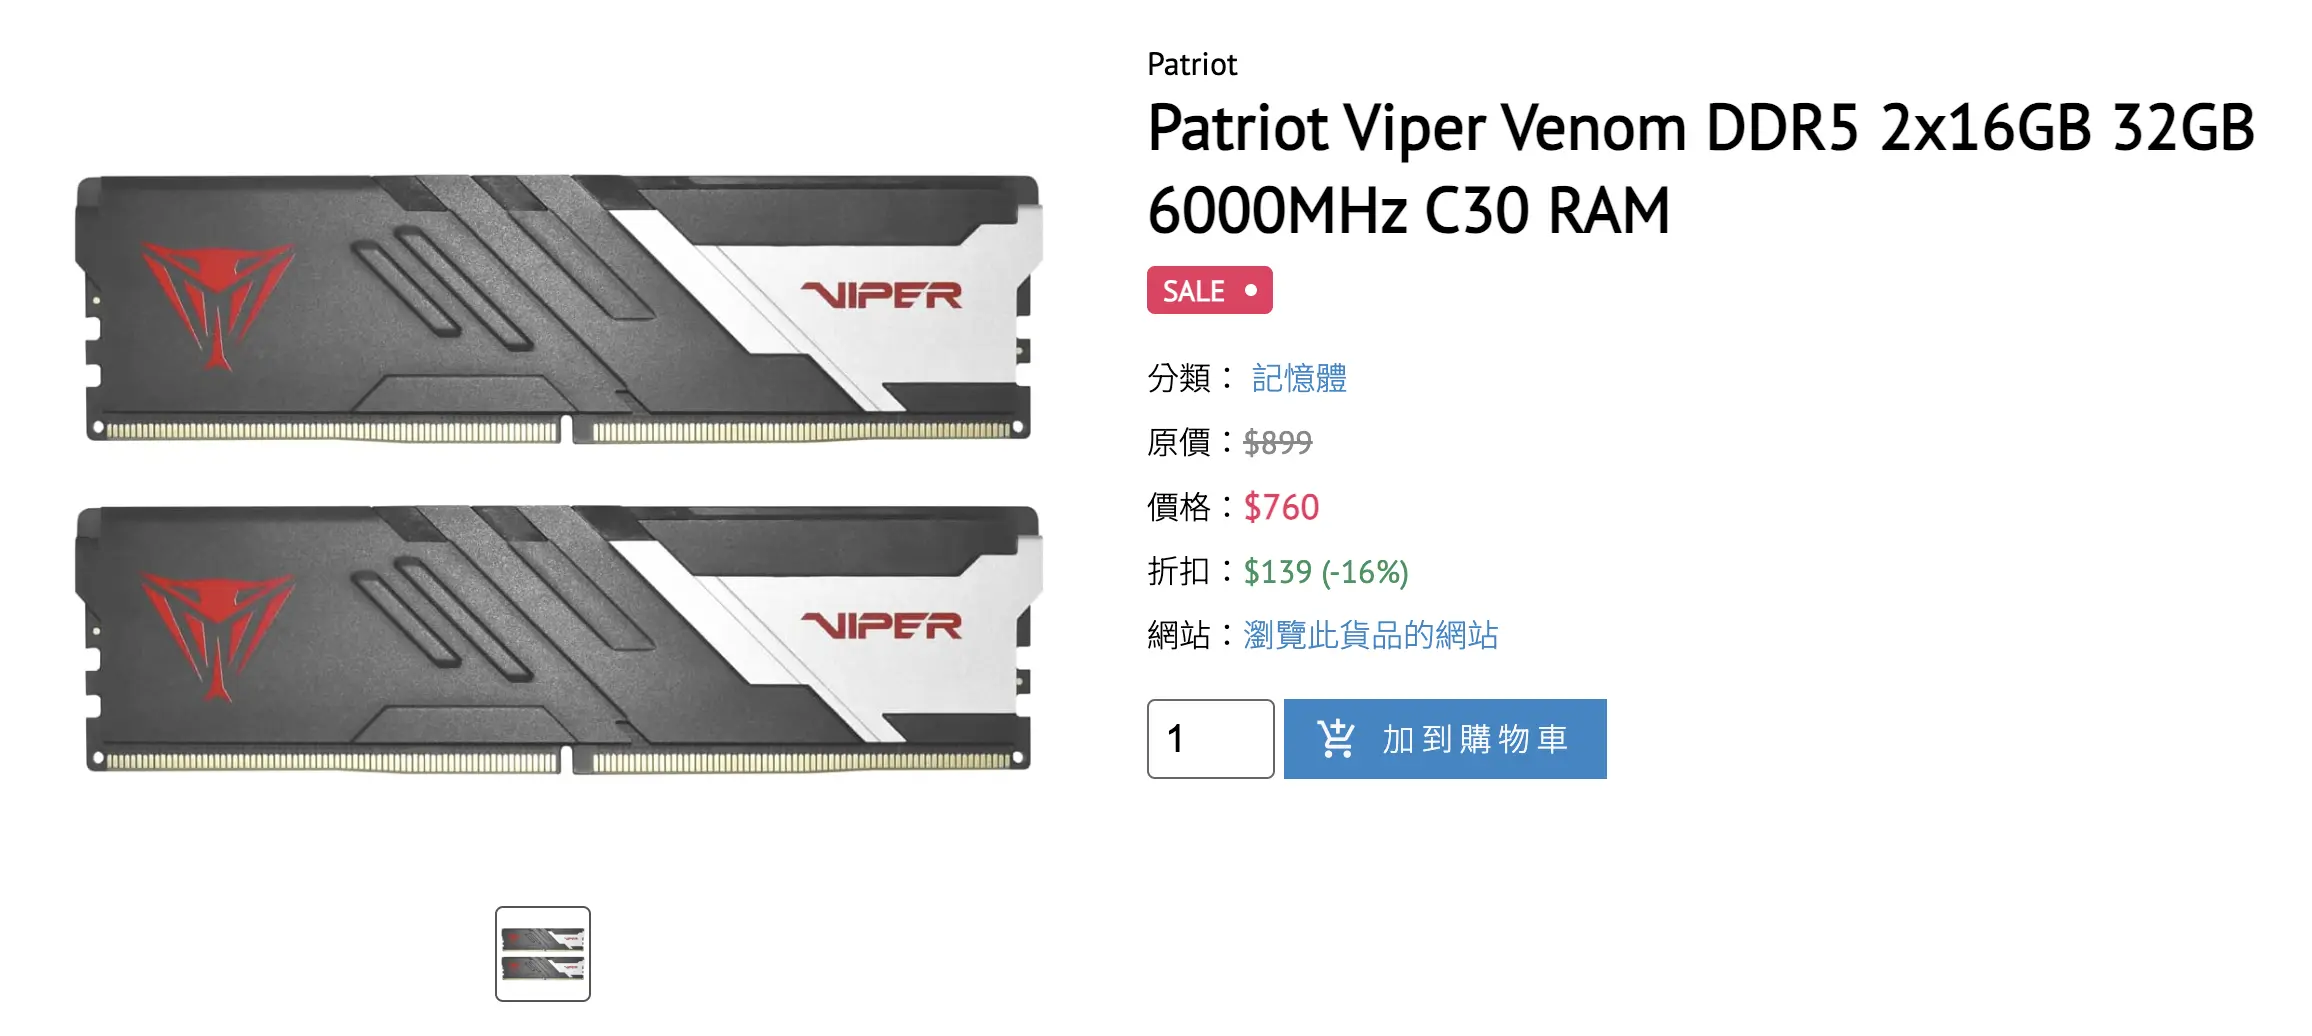Click the shopping cart icon in blue button
The height and width of the screenshot is (1036, 2312).
pyautogui.click(x=1336, y=739)
